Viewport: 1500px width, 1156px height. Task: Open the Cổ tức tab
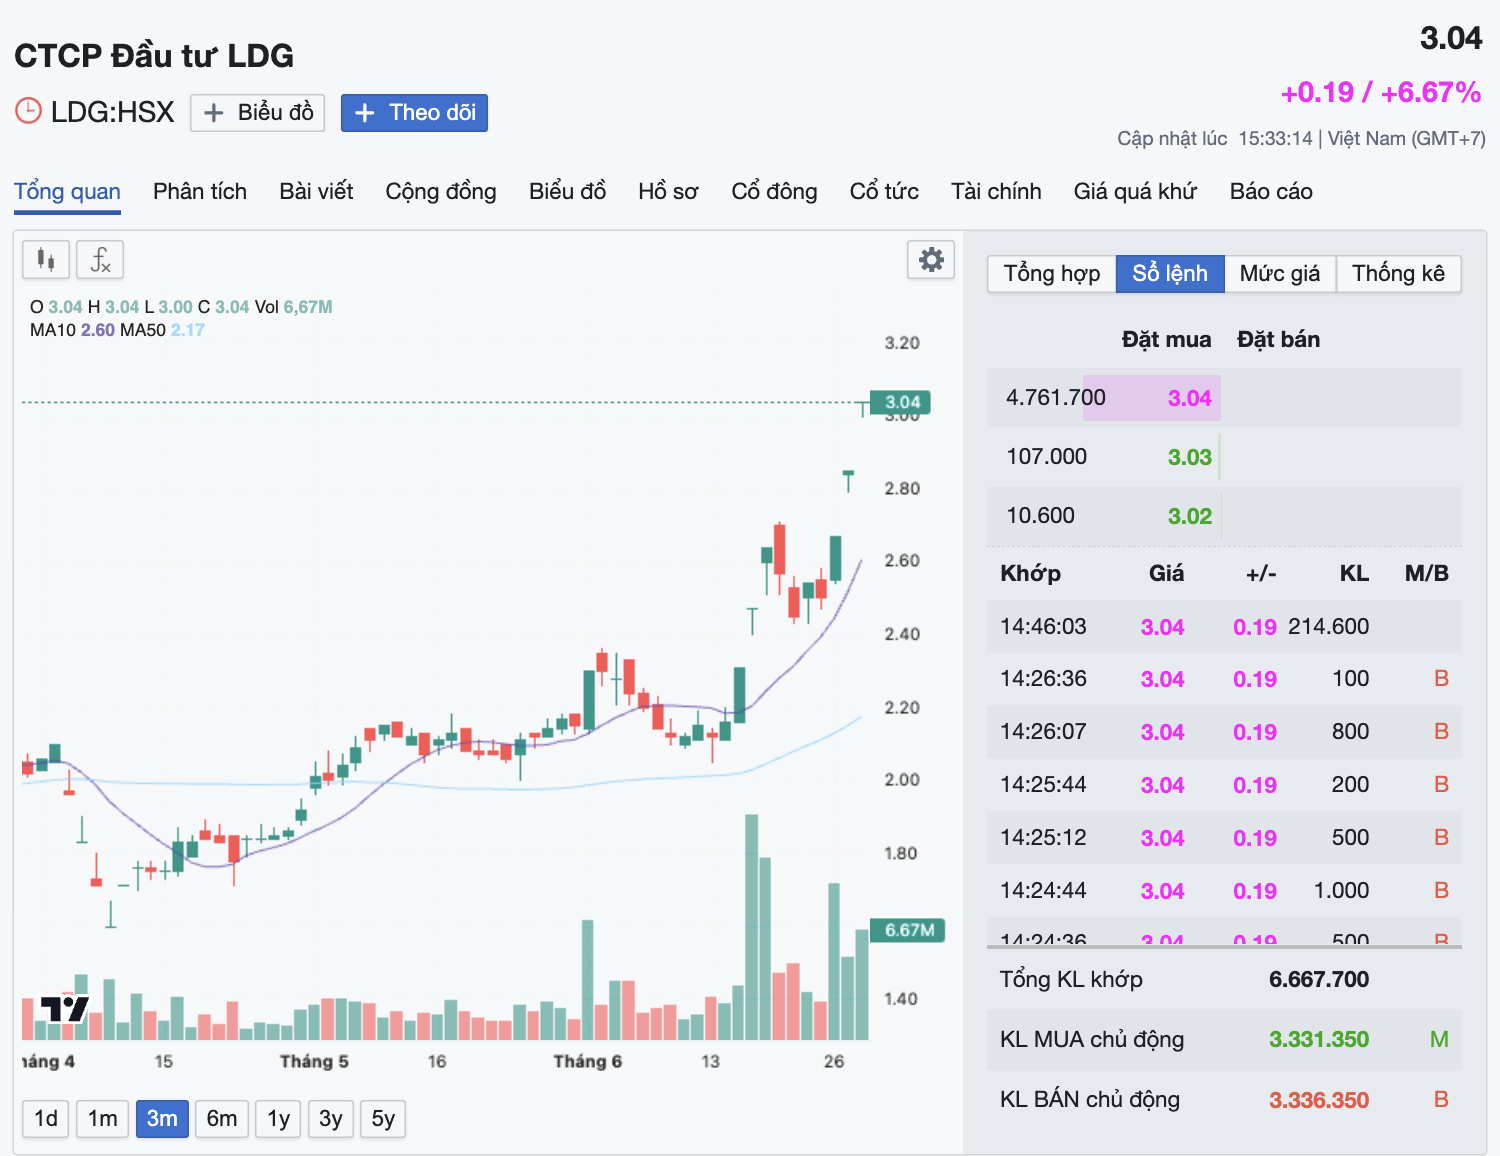click(x=884, y=191)
